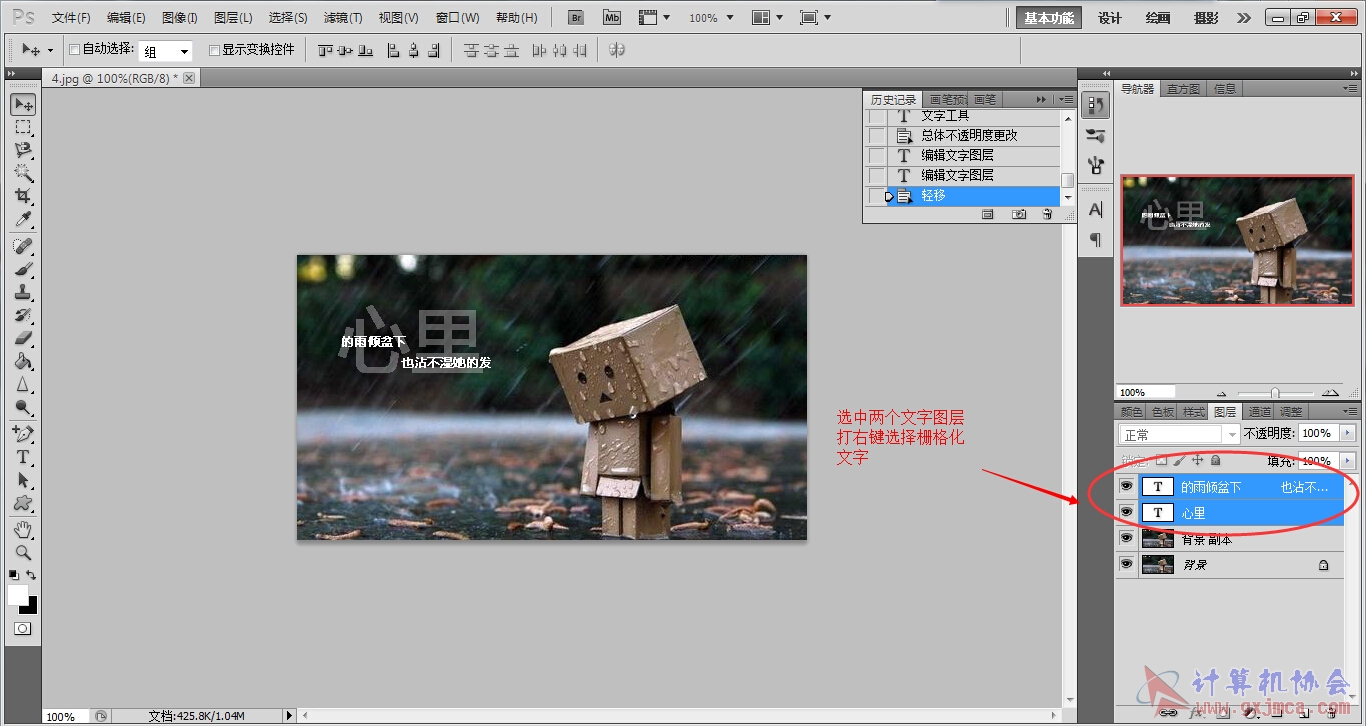Select the Move tool in toolbox
This screenshot has height=726, width=1366.
[23, 104]
